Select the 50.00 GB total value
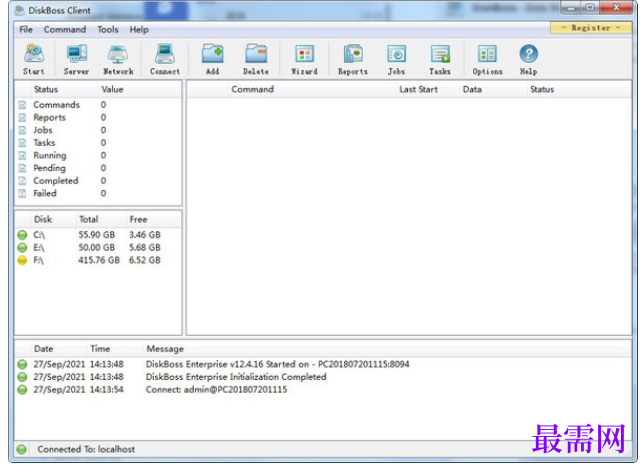This screenshot has width=644, height=470. pos(97,248)
